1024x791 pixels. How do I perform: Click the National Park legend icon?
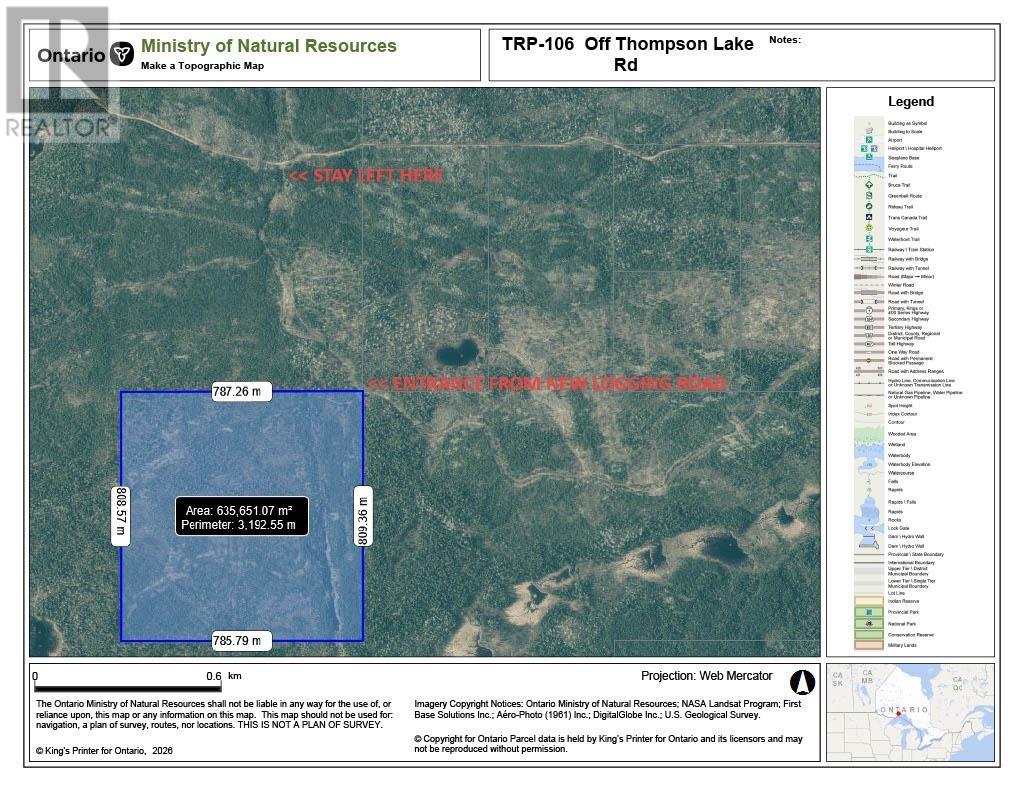coord(869,624)
